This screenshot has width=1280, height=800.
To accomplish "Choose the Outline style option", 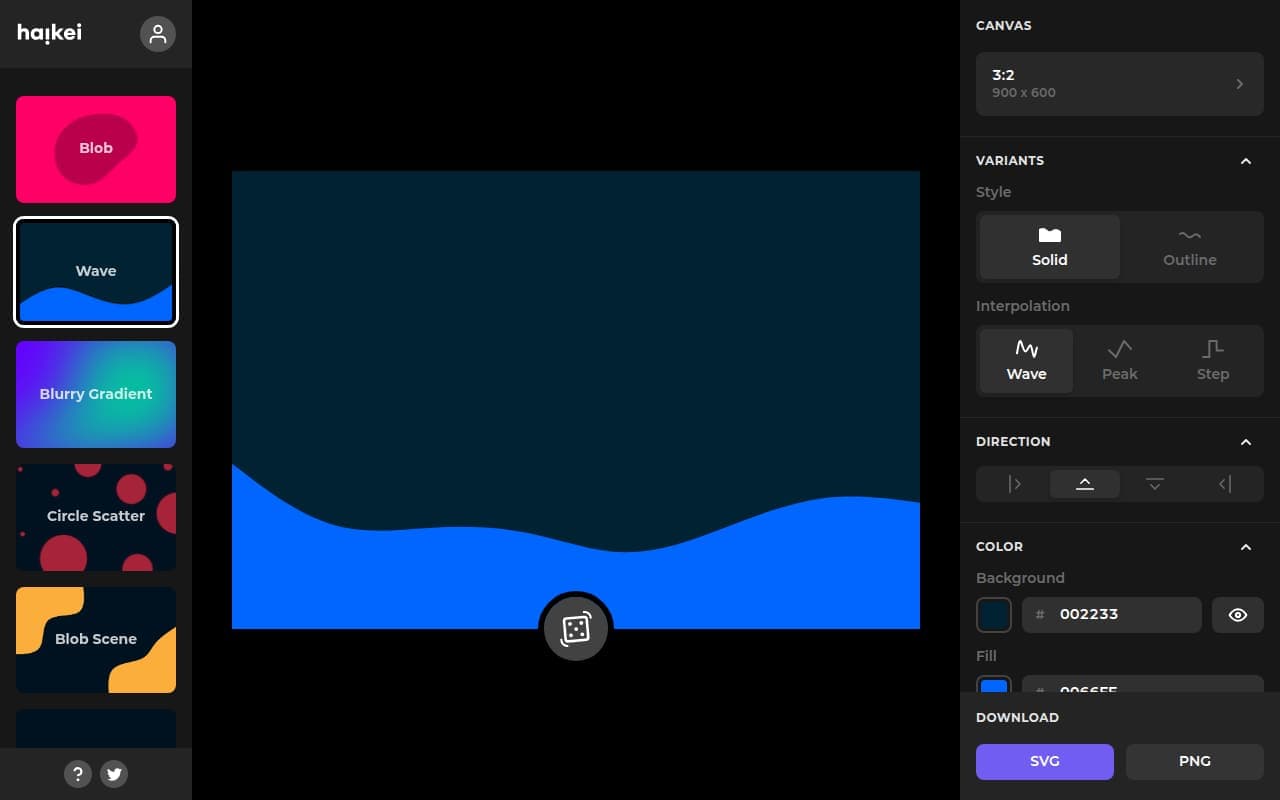I will tap(1190, 247).
